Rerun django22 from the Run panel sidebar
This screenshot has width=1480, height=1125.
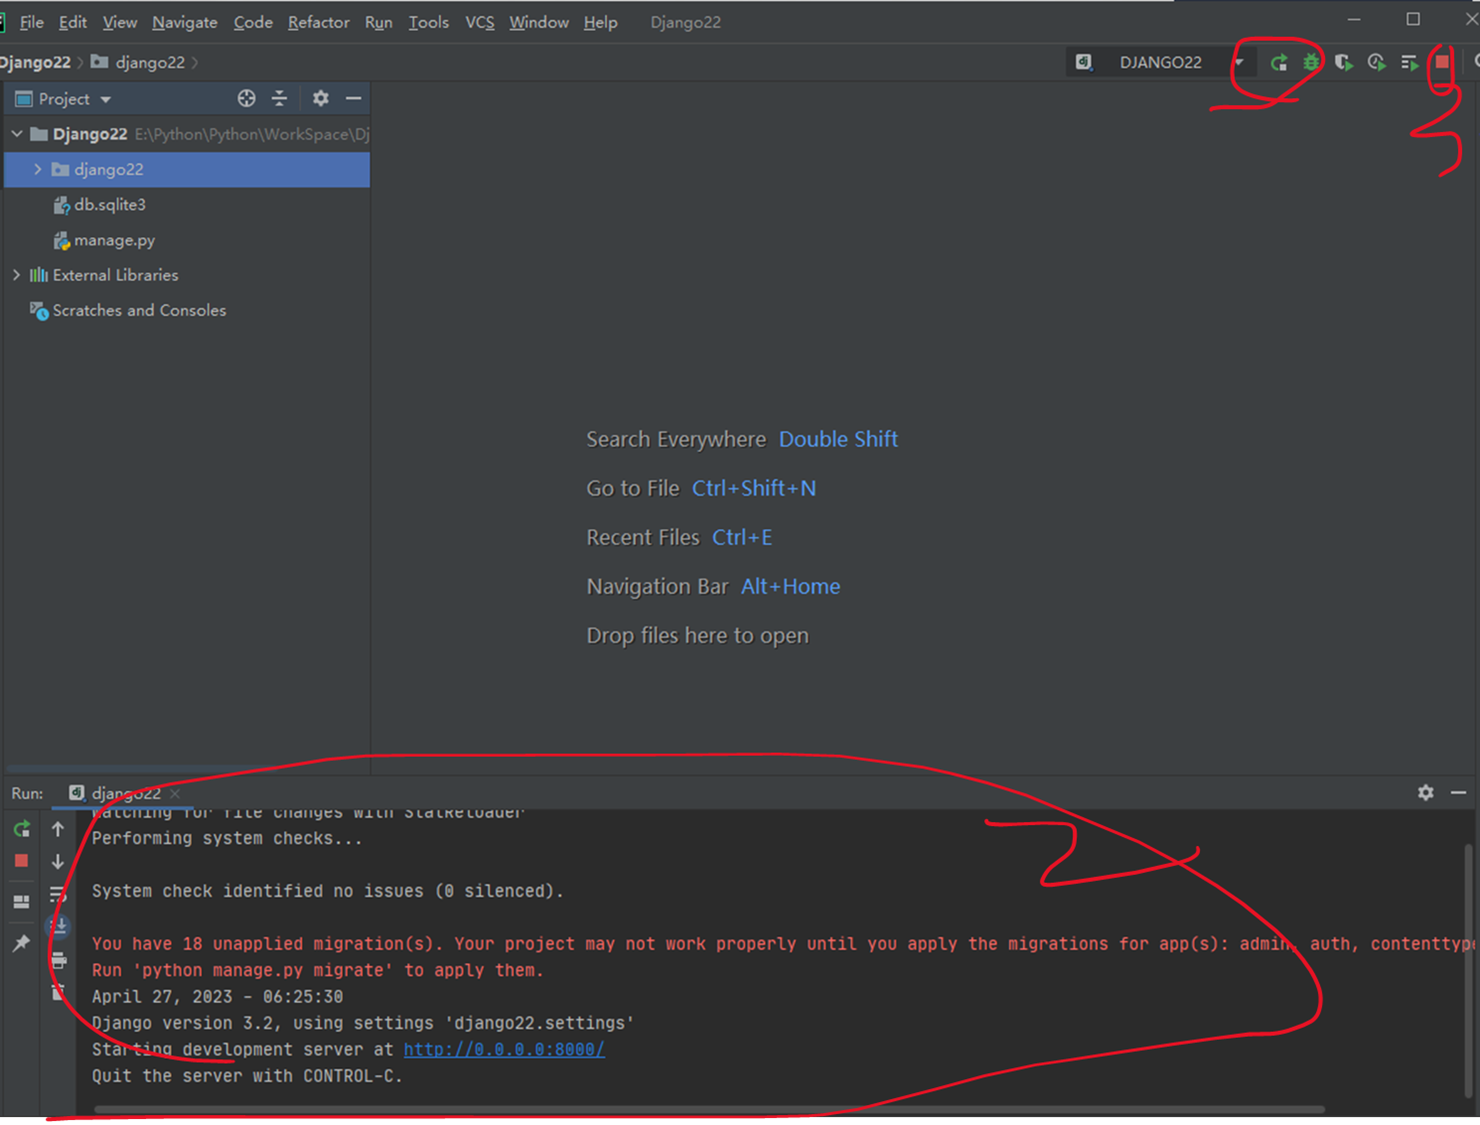tap(21, 829)
